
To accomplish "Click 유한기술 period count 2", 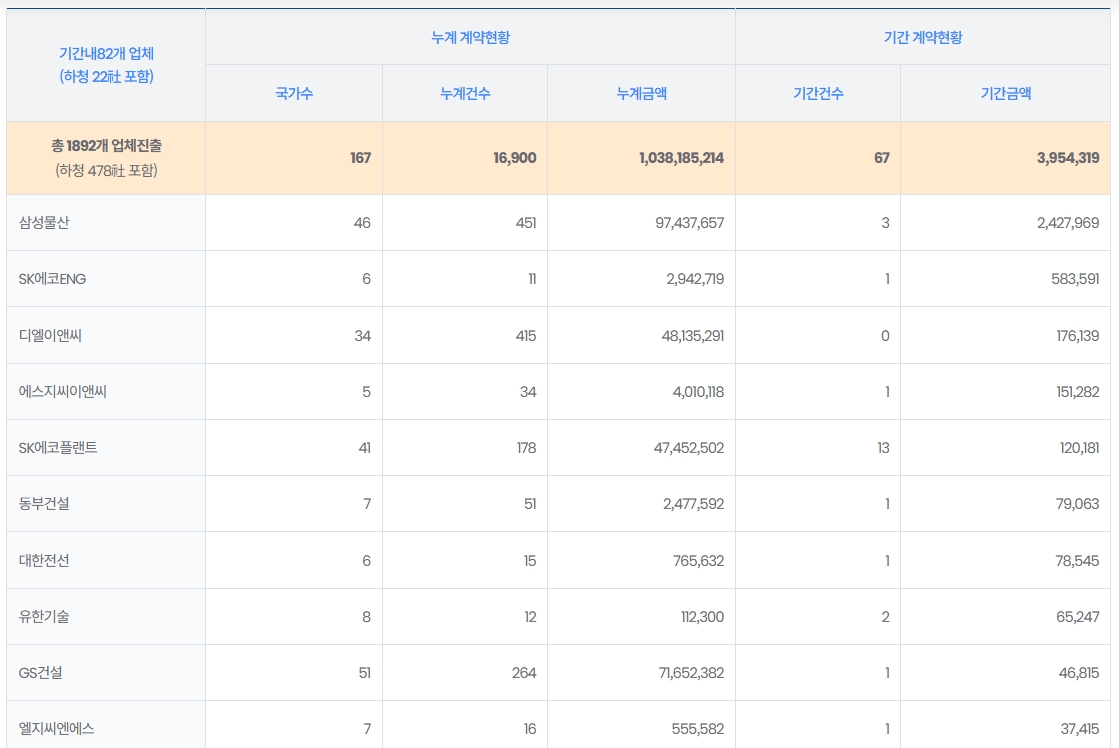I will click(x=886, y=617).
